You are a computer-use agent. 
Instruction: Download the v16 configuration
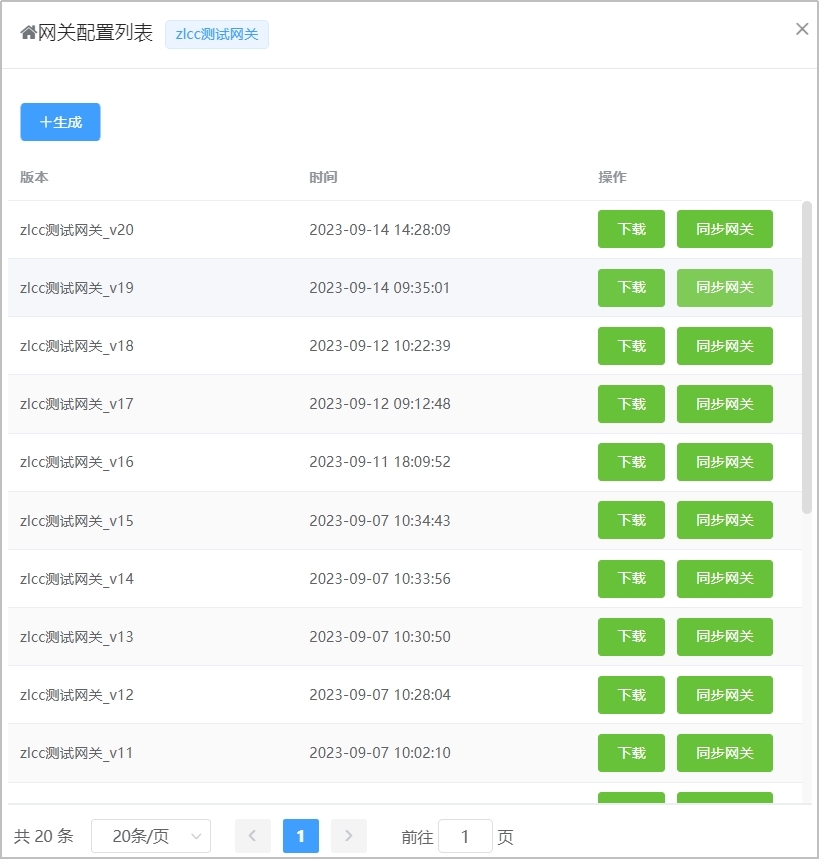coord(631,462)
